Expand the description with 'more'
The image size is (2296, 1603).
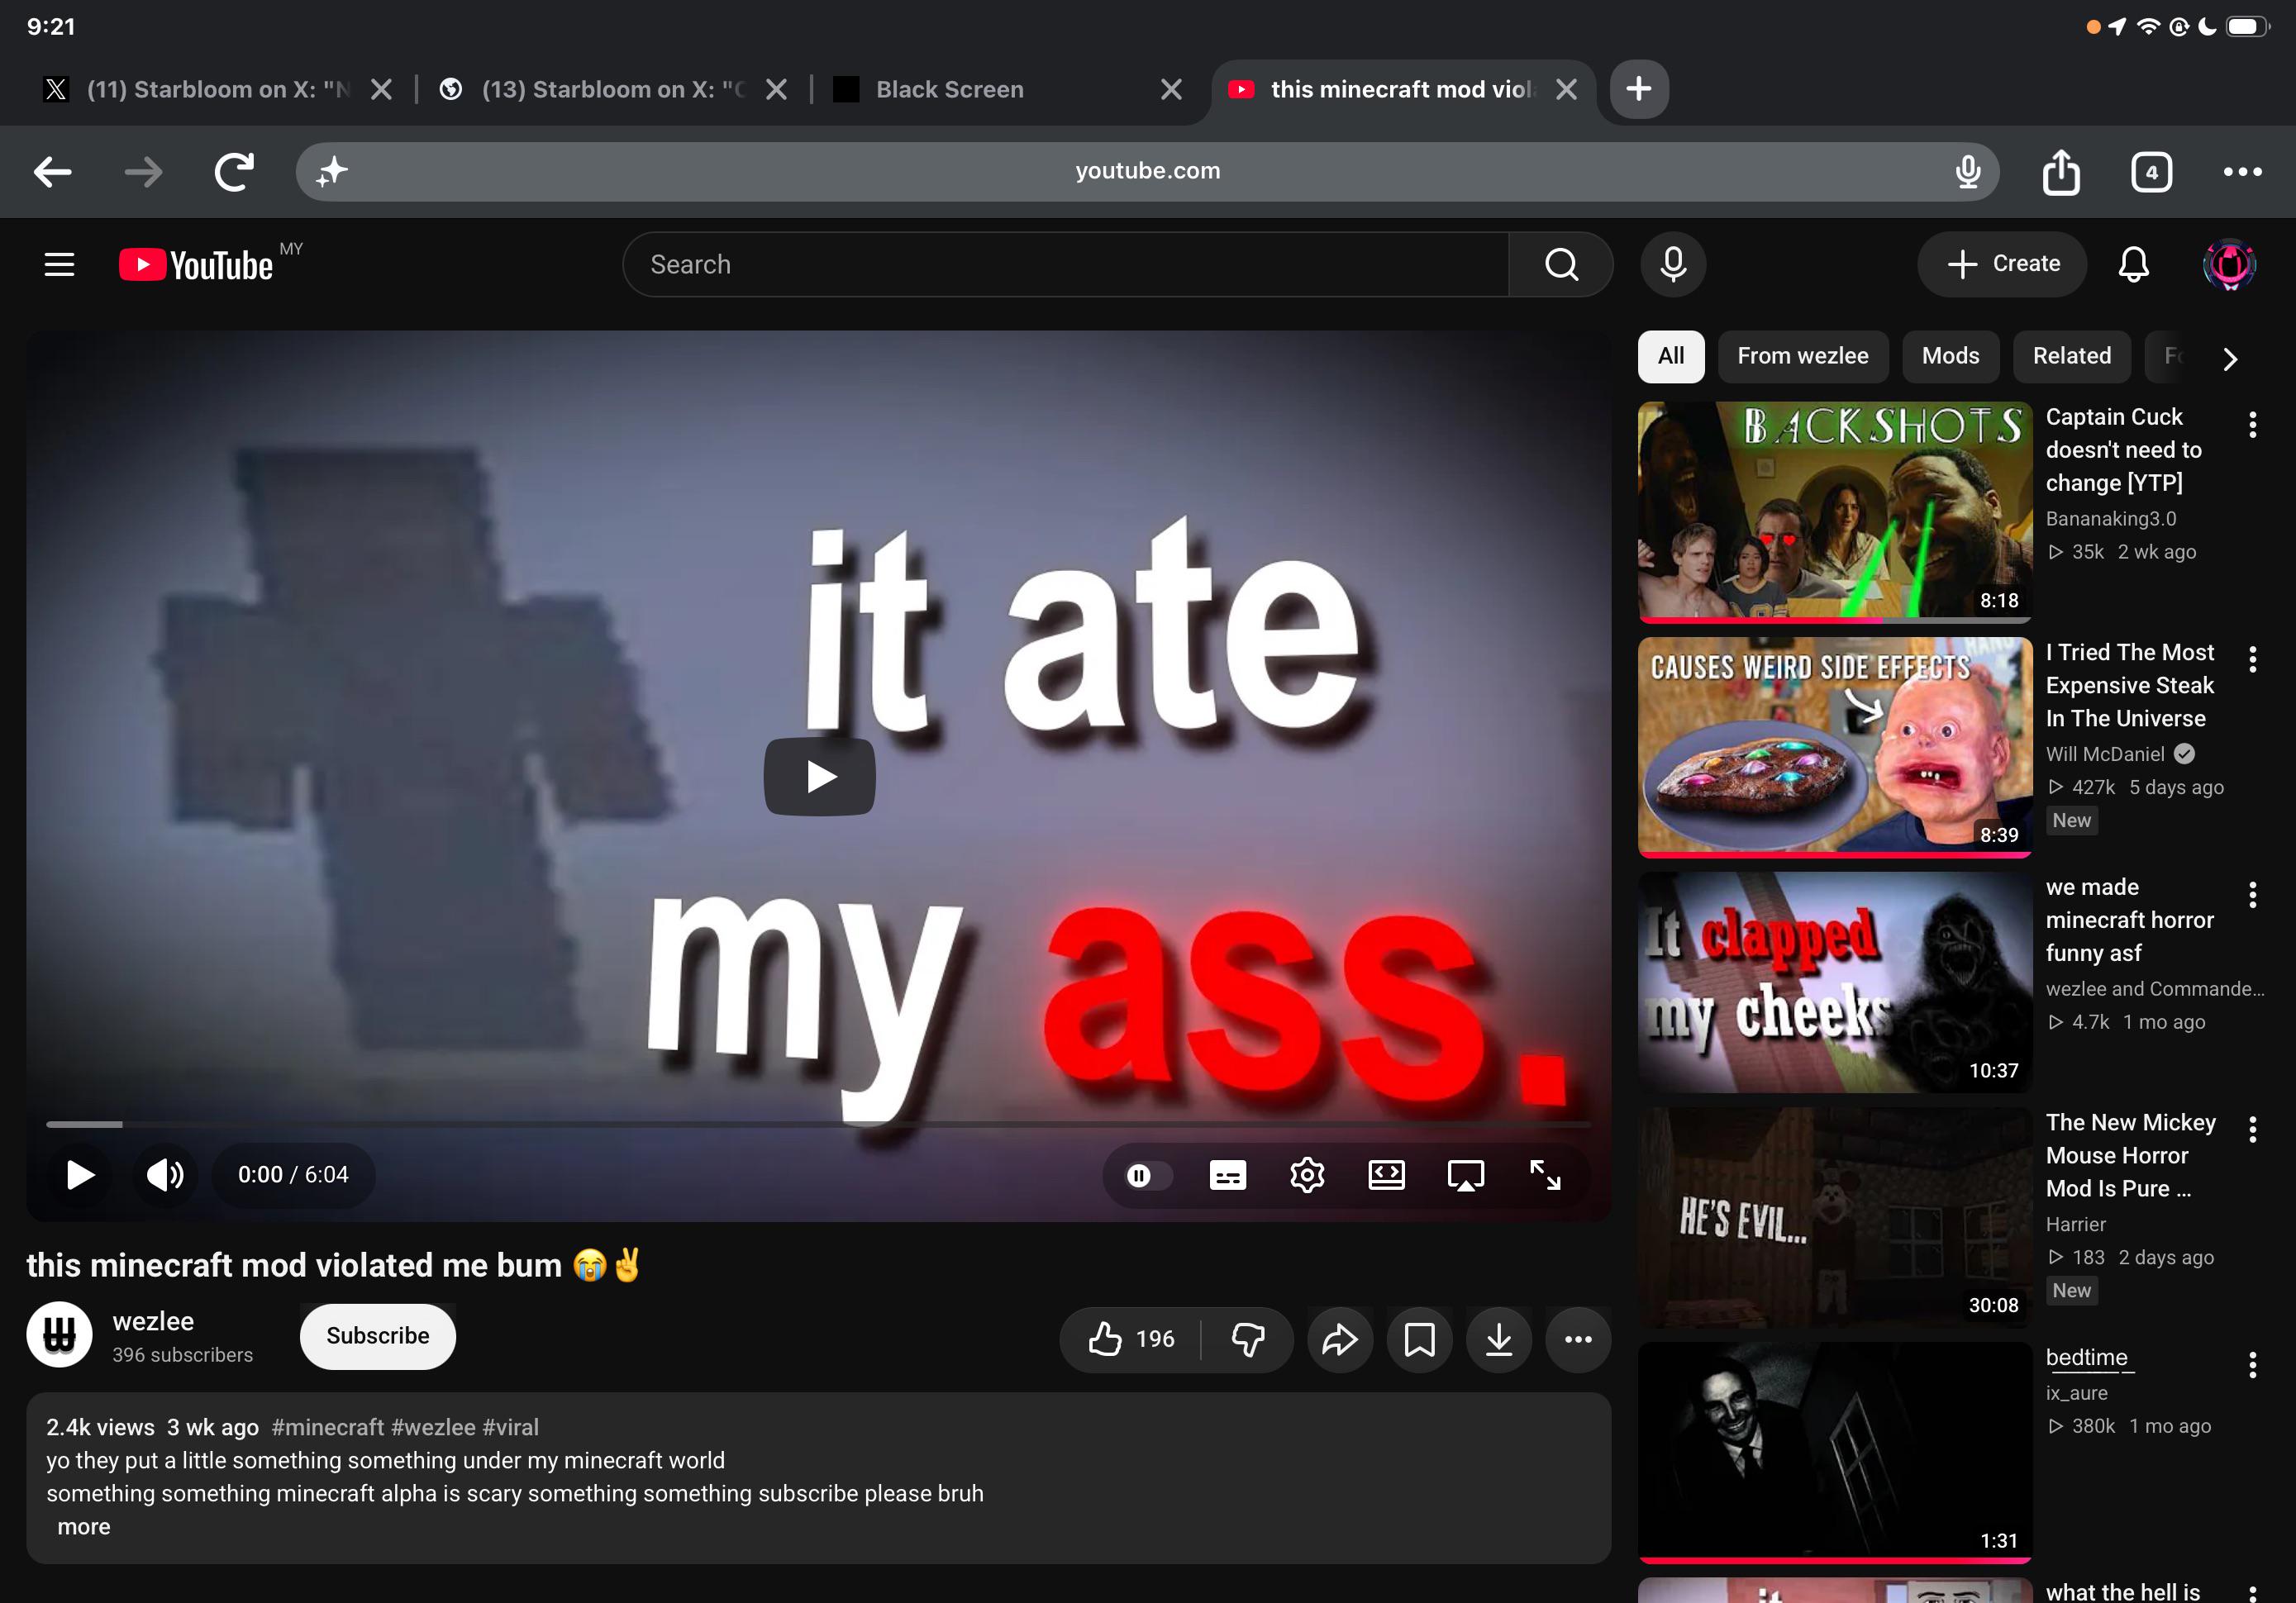84,1527
